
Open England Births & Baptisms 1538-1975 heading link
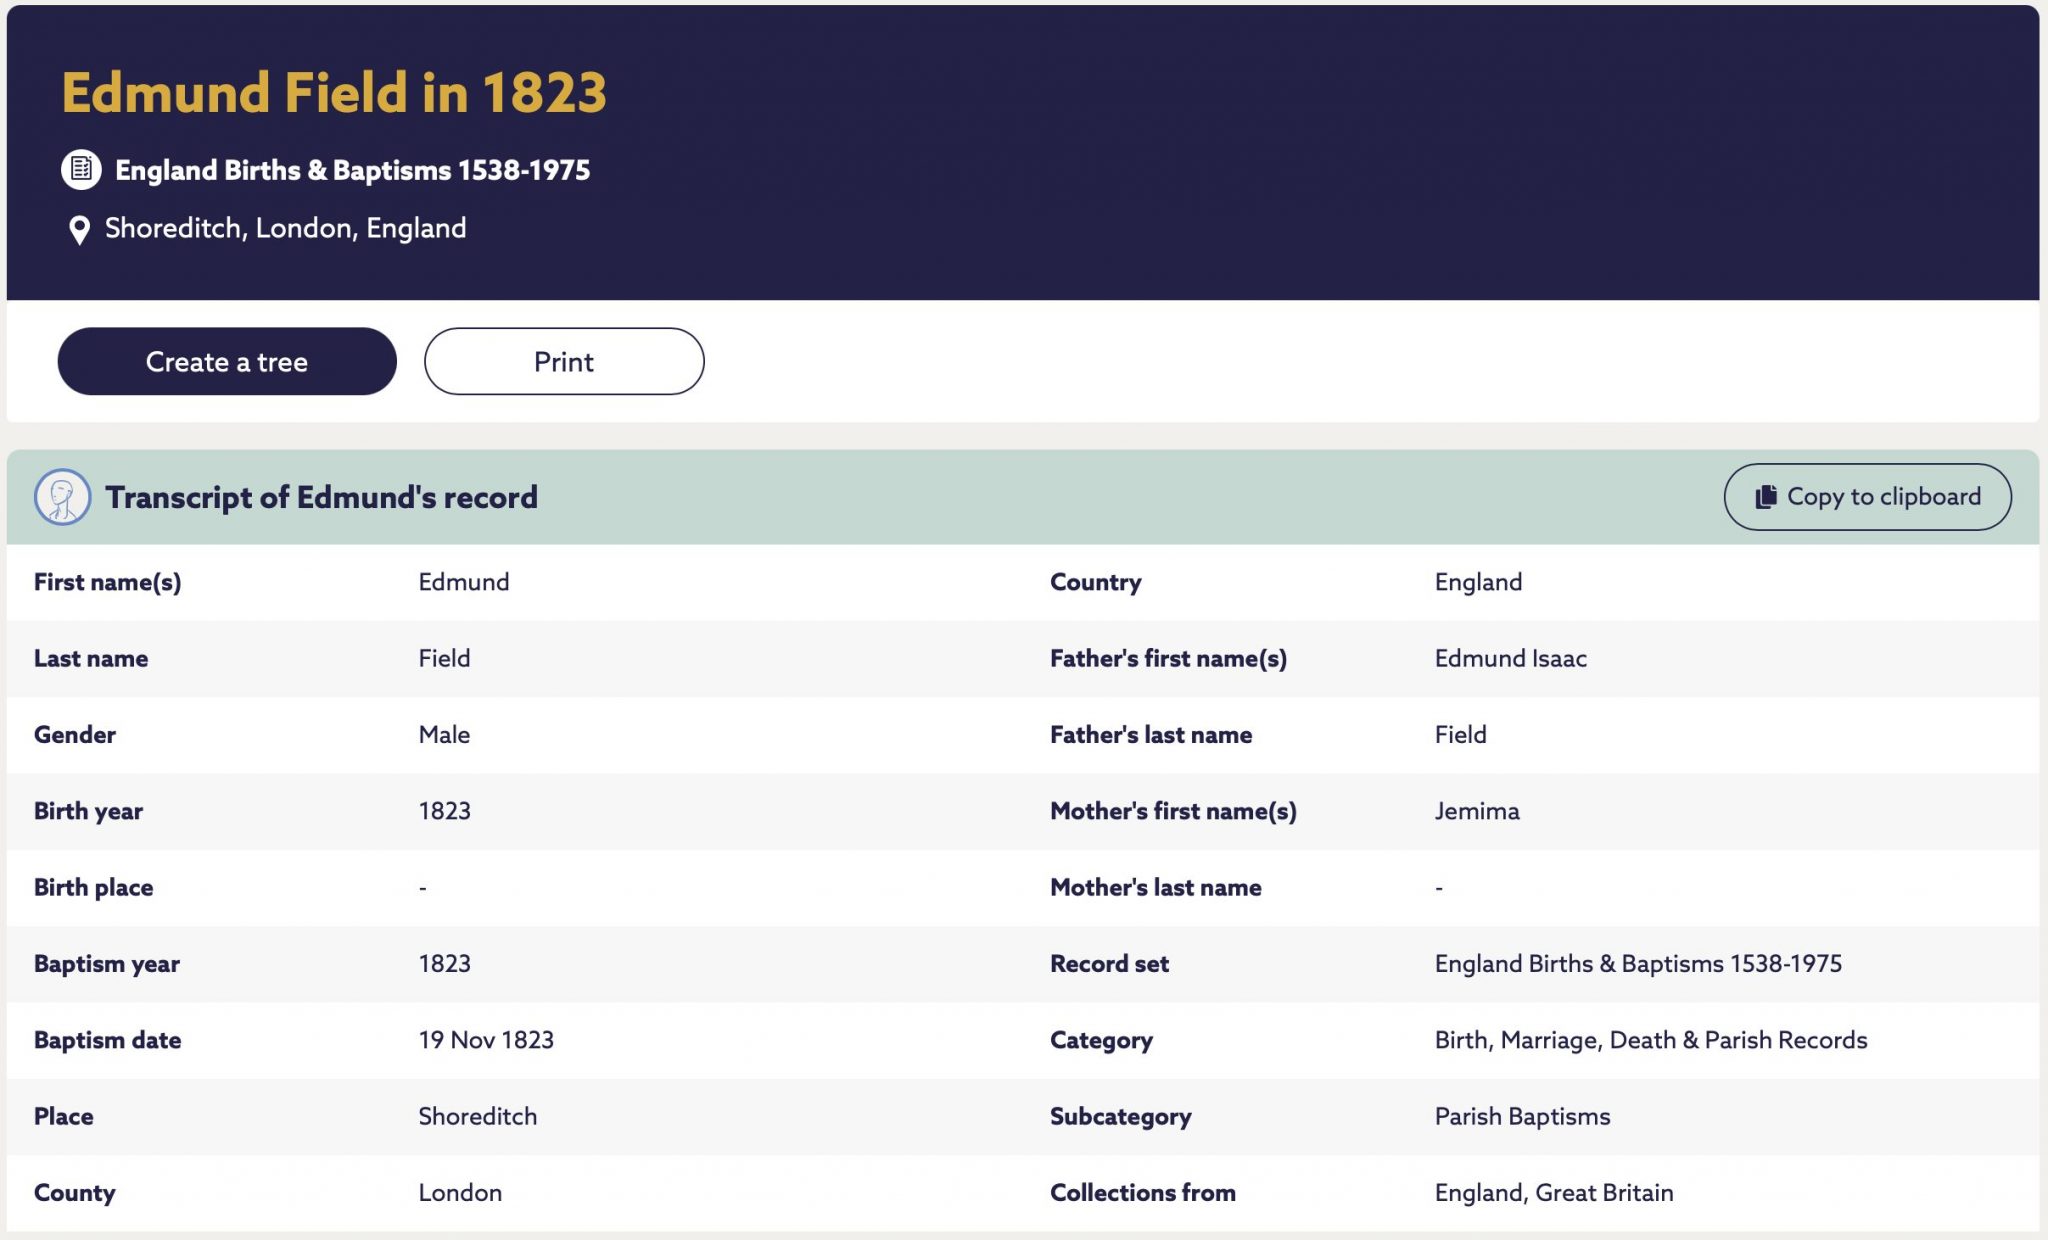[x=352, y=170]
